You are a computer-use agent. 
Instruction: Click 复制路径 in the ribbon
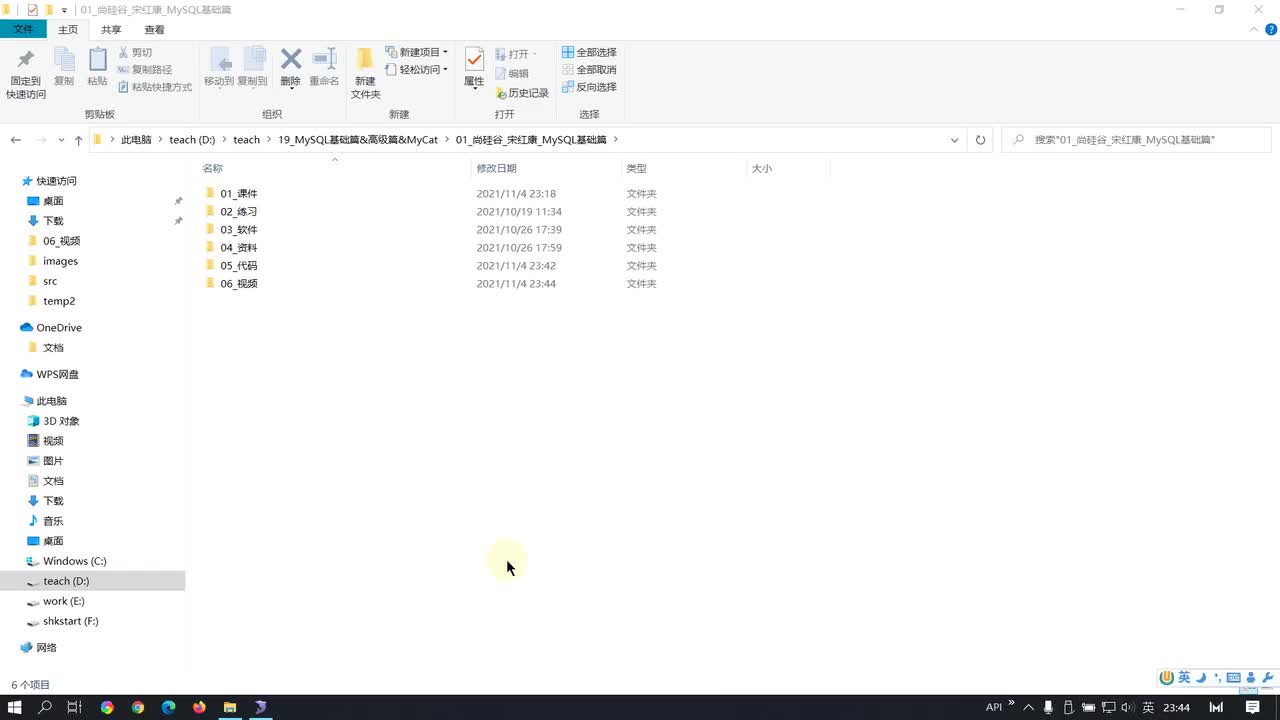(145, 70)
